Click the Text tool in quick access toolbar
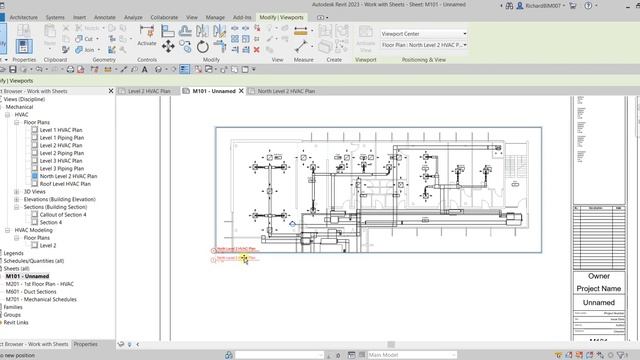Viewport: 640px width, 360px height. click(144, 69)
